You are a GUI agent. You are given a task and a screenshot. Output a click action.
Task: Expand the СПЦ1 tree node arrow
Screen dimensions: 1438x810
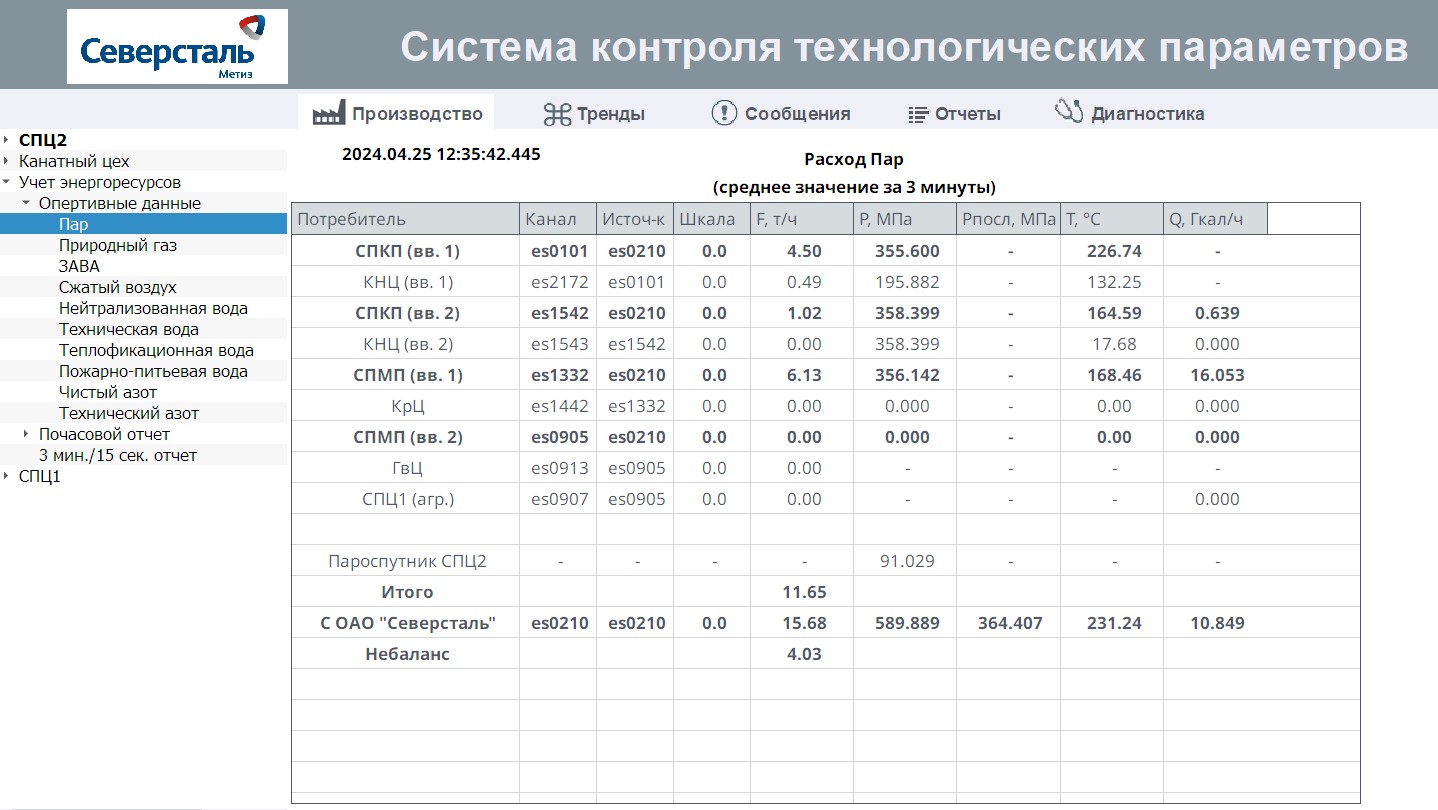[6, 476]
